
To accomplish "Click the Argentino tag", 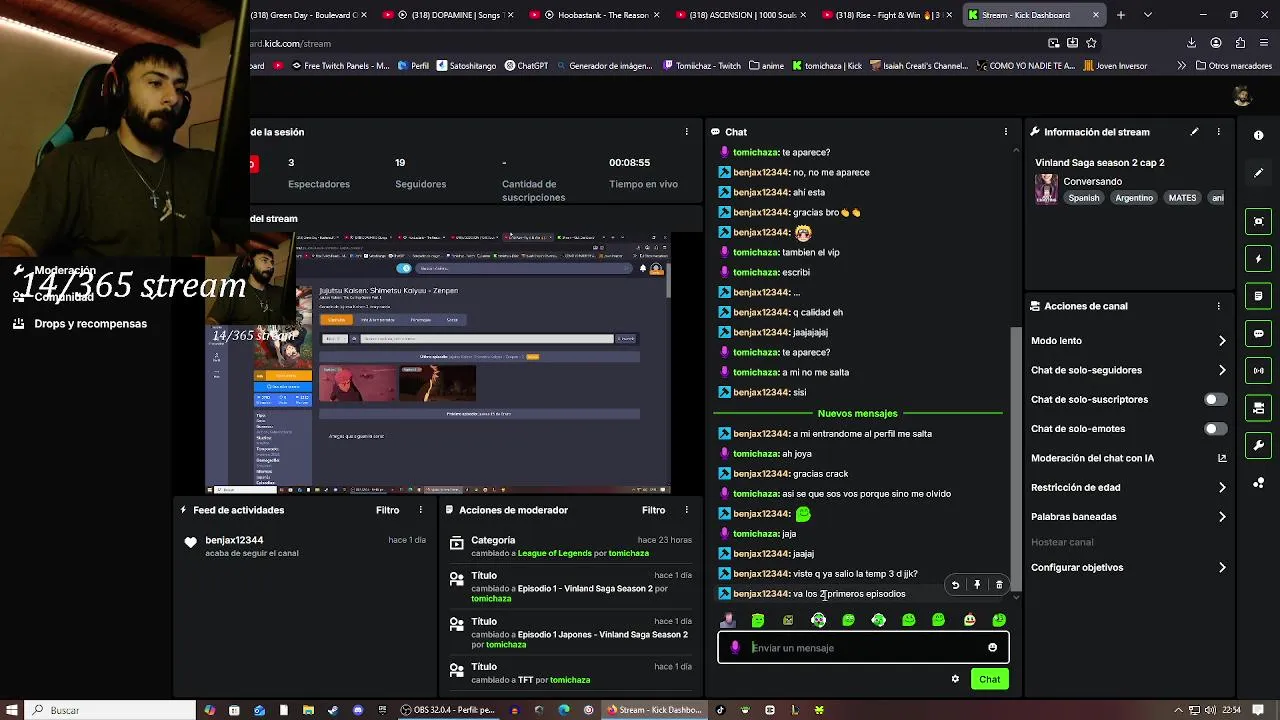I will pyautogui.click(x=1134, y=198).
